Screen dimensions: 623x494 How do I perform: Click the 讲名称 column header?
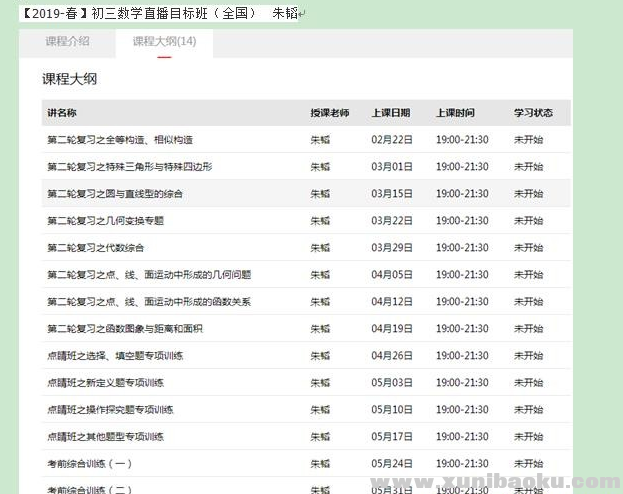coord(62,113)
